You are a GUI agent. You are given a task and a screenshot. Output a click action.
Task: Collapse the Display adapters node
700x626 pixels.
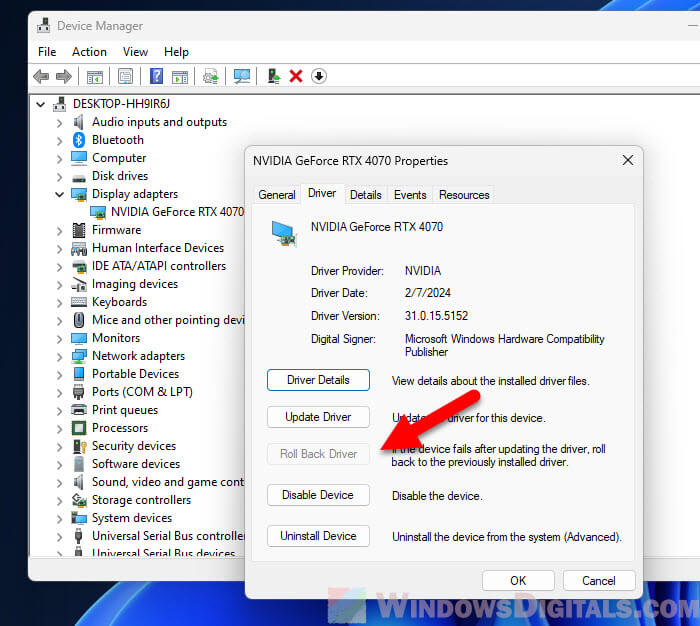tap(59, 194)
